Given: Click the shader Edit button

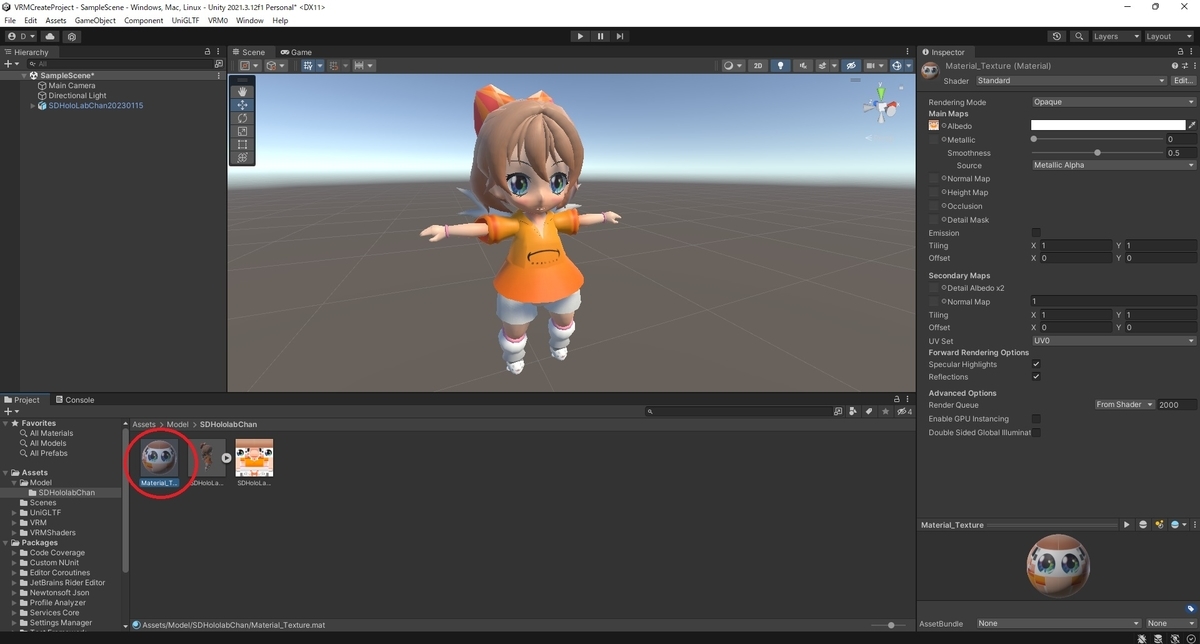Looking at the screenshot, I should (1184, 81).
